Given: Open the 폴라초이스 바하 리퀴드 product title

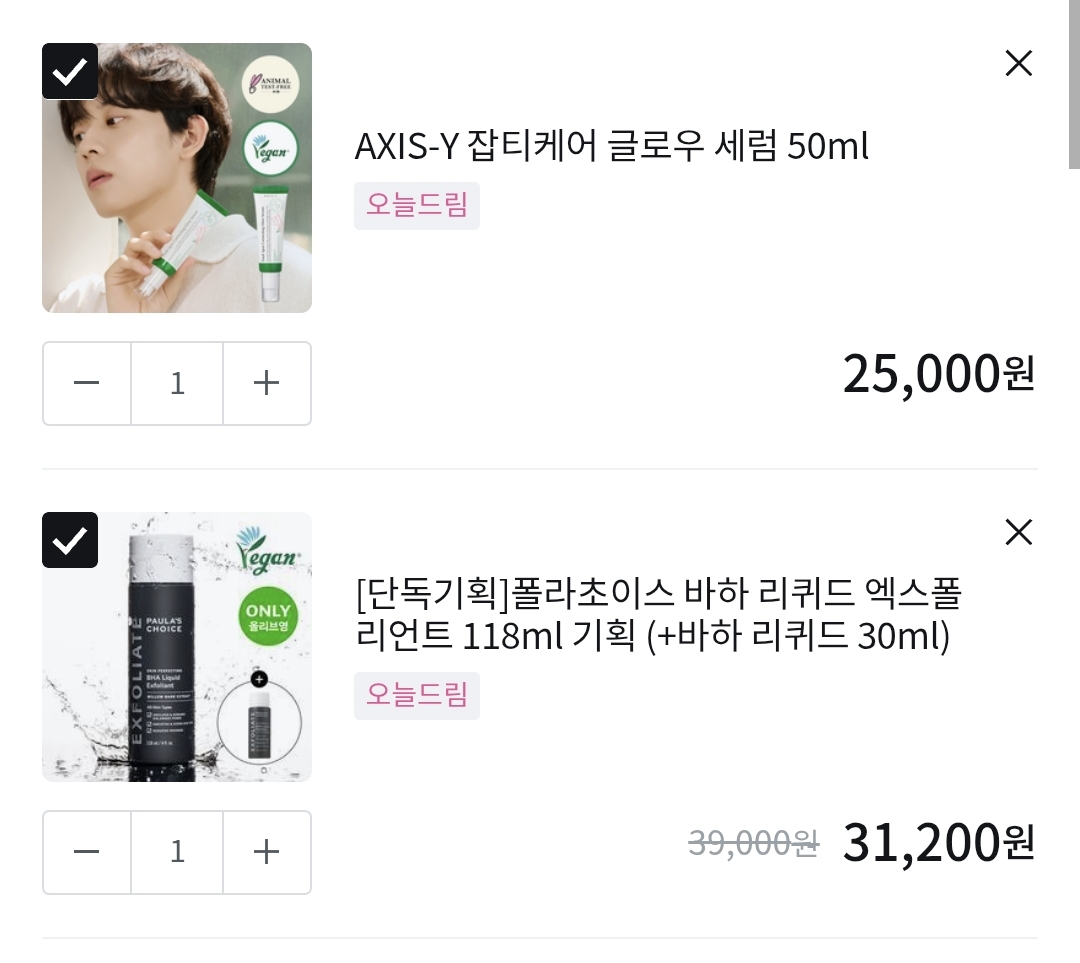Looking at the screenshot, I should 657,615.
